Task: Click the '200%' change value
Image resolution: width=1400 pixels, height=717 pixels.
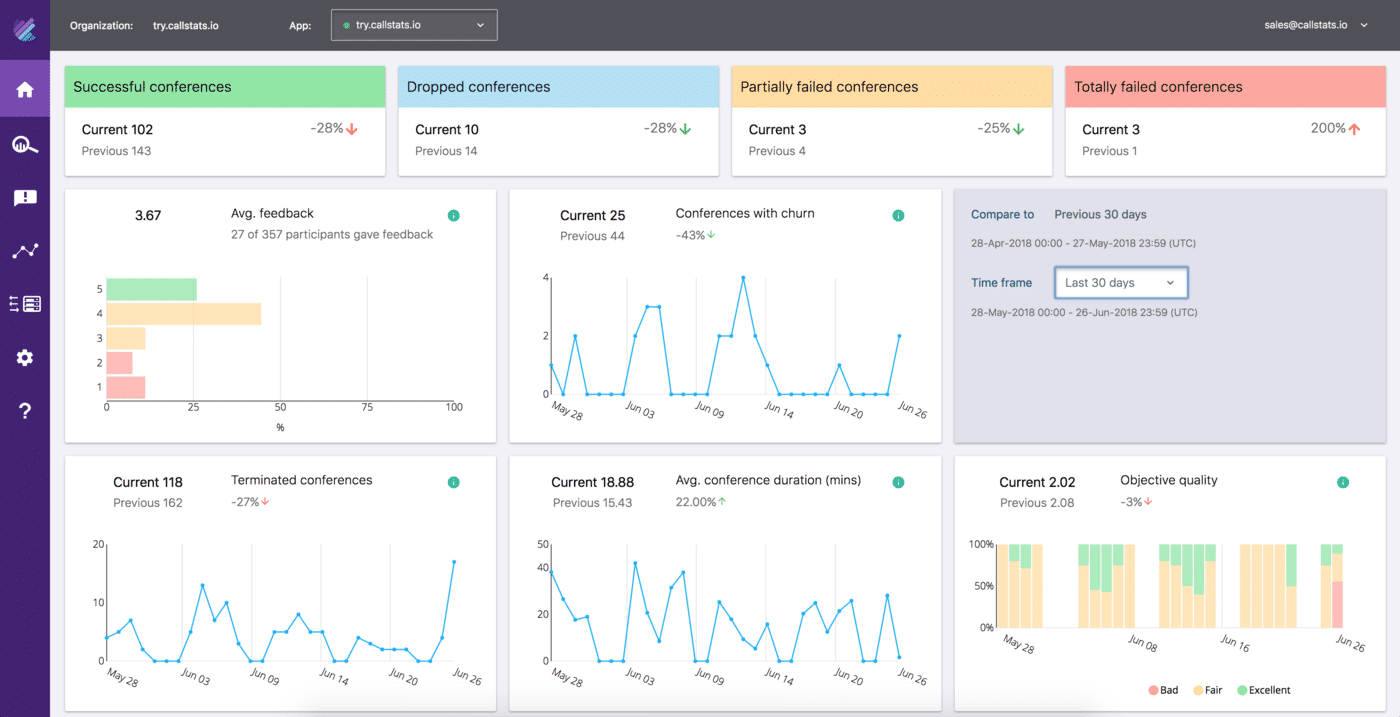Action: pos(1328,128)
